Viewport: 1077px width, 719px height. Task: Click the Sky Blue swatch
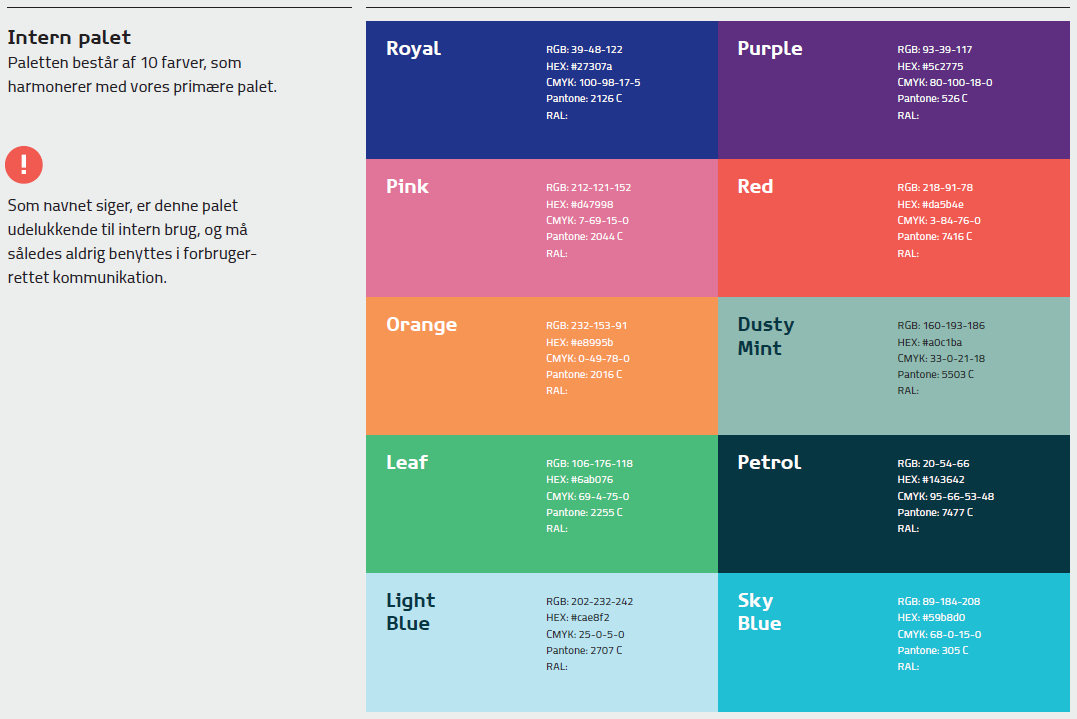point(894,643)
